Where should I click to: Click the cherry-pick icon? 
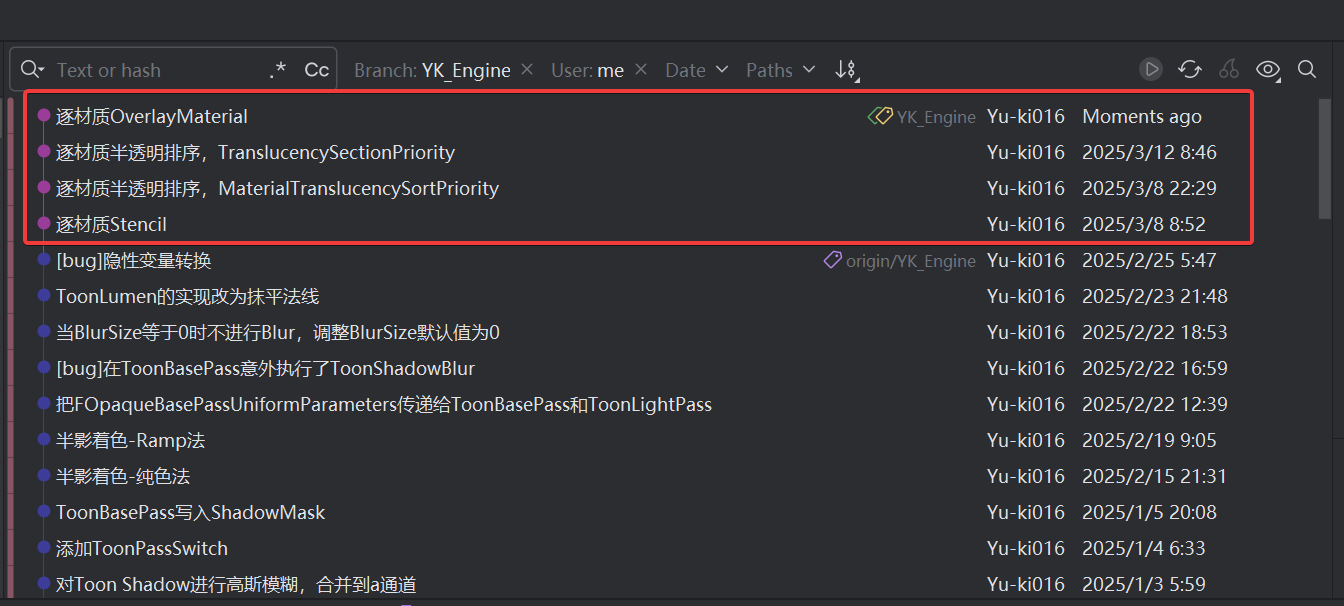[1229, 69]
